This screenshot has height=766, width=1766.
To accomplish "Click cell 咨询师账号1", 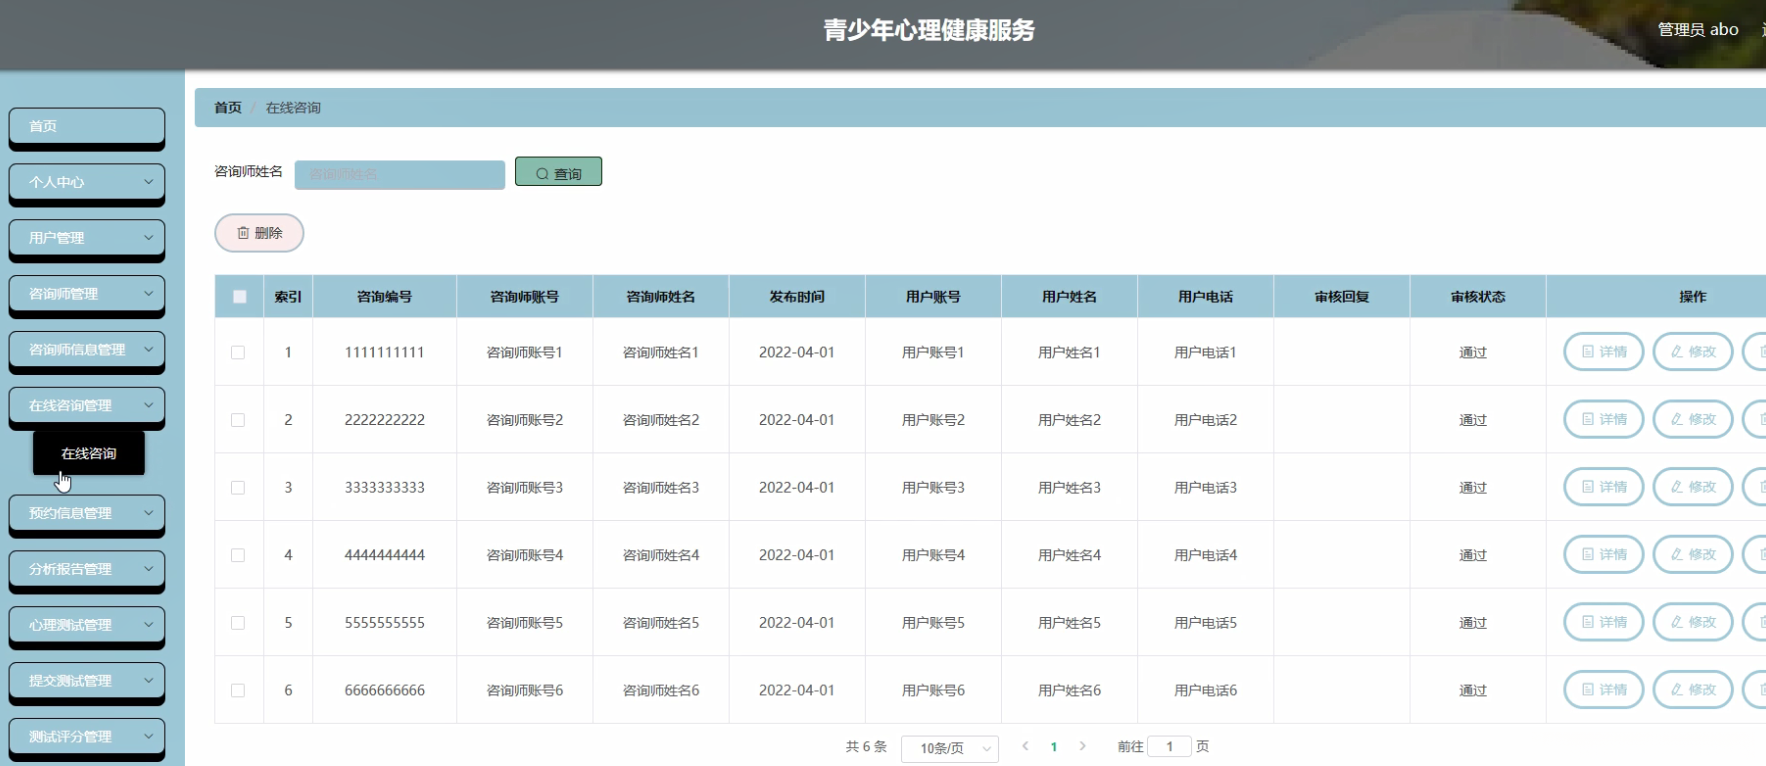I will point(525,352).
